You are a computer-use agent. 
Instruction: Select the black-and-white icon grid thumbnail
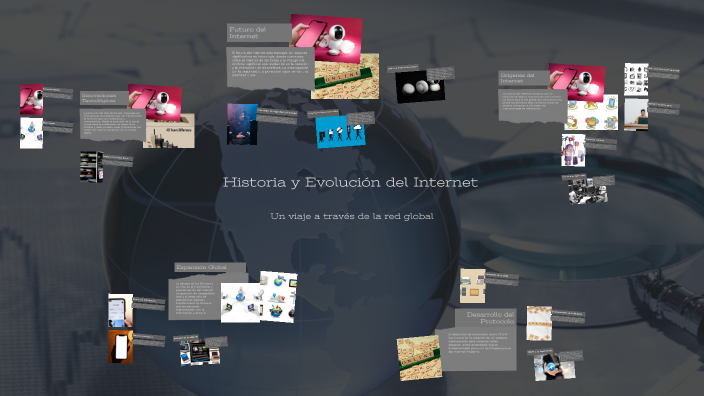[x=636, y=79]
